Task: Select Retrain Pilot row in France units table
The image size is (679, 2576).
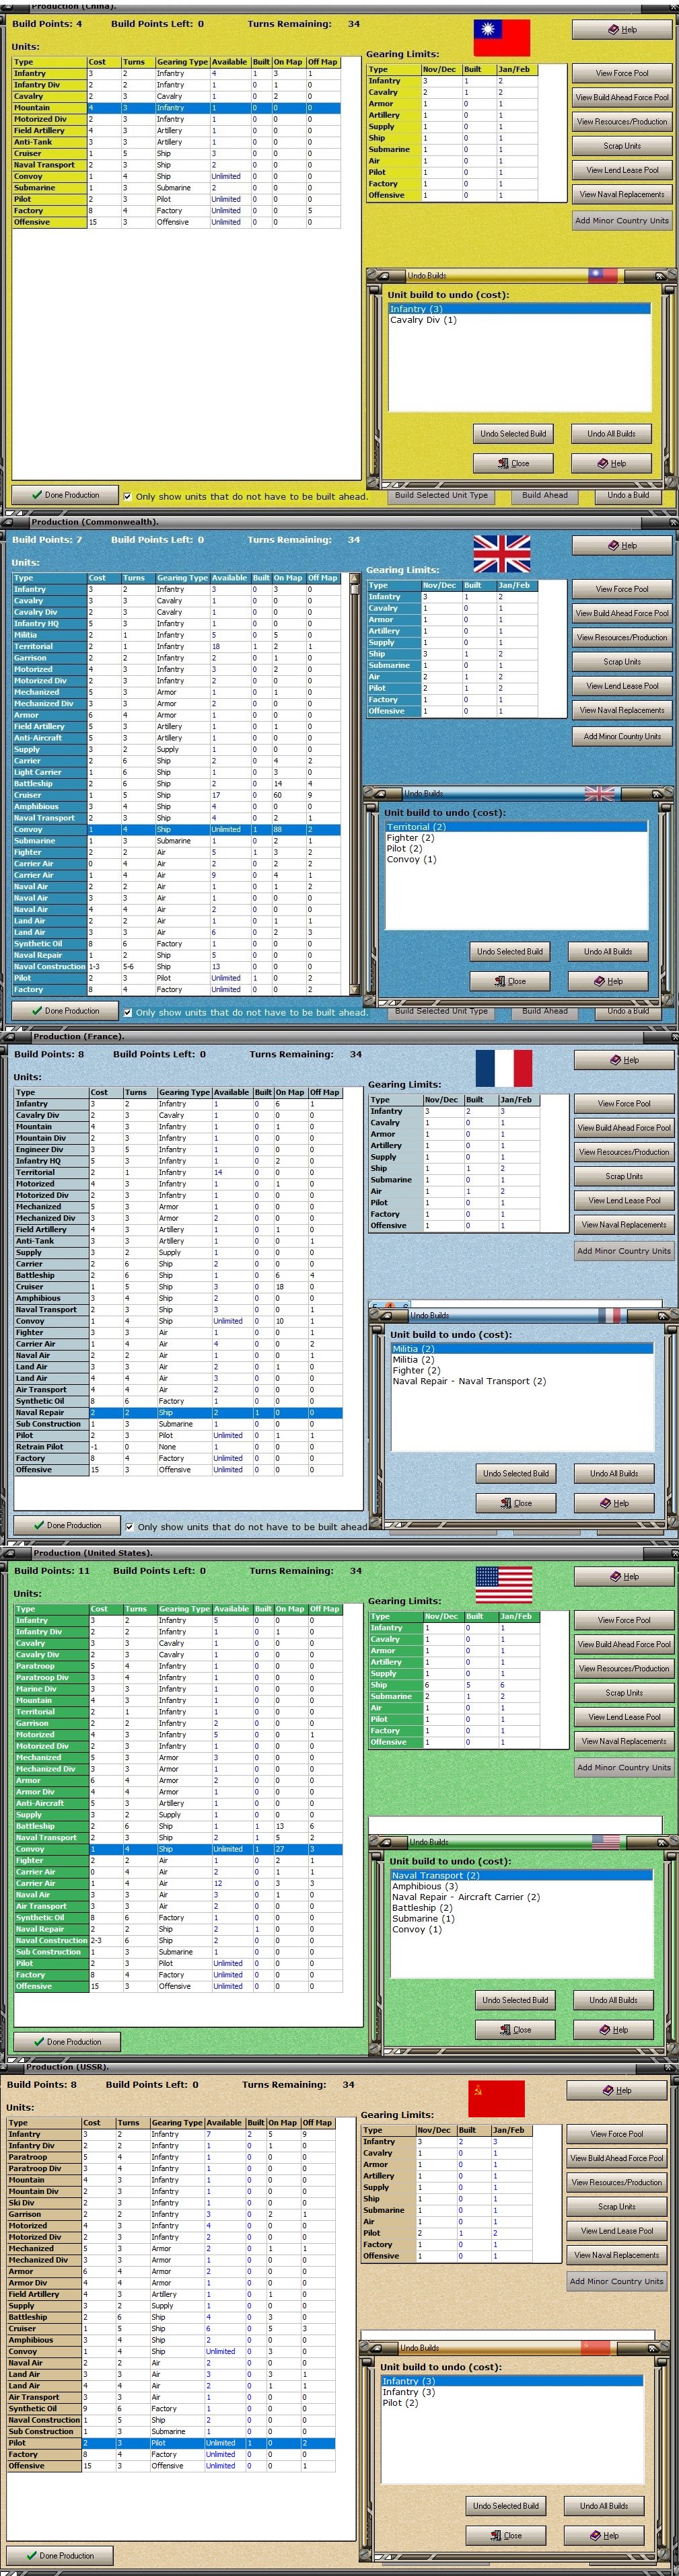Action: 178,1447
